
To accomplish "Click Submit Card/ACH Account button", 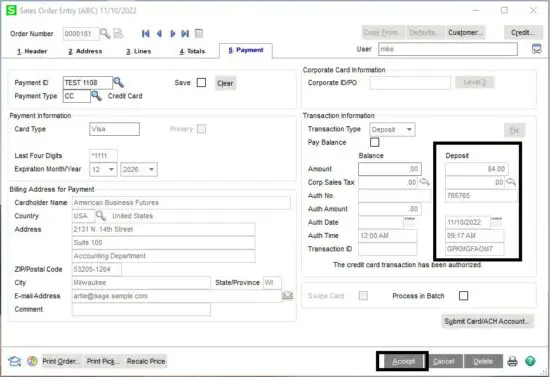I will pyautogui.click(x=488, y=321).
